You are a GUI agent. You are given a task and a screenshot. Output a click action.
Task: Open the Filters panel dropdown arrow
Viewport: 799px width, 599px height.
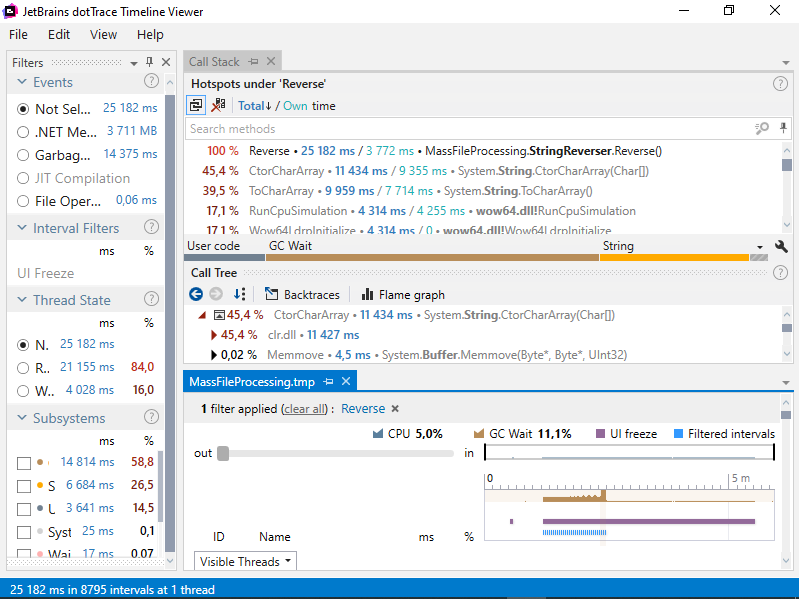point(134,63)
